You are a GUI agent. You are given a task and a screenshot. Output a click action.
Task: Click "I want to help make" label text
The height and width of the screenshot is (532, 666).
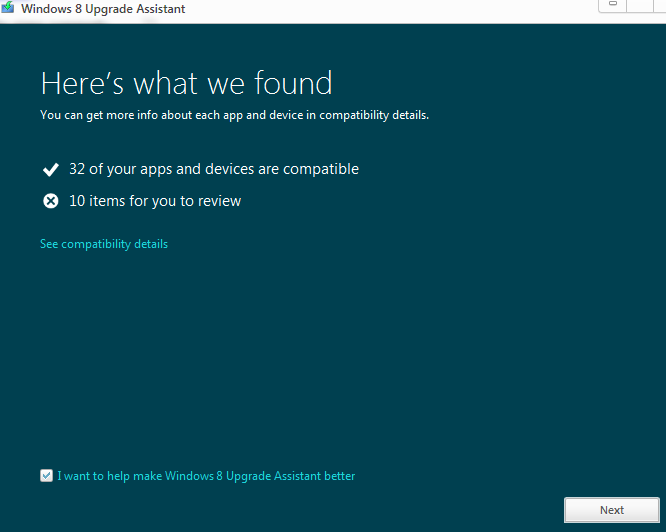coord(206,476)
